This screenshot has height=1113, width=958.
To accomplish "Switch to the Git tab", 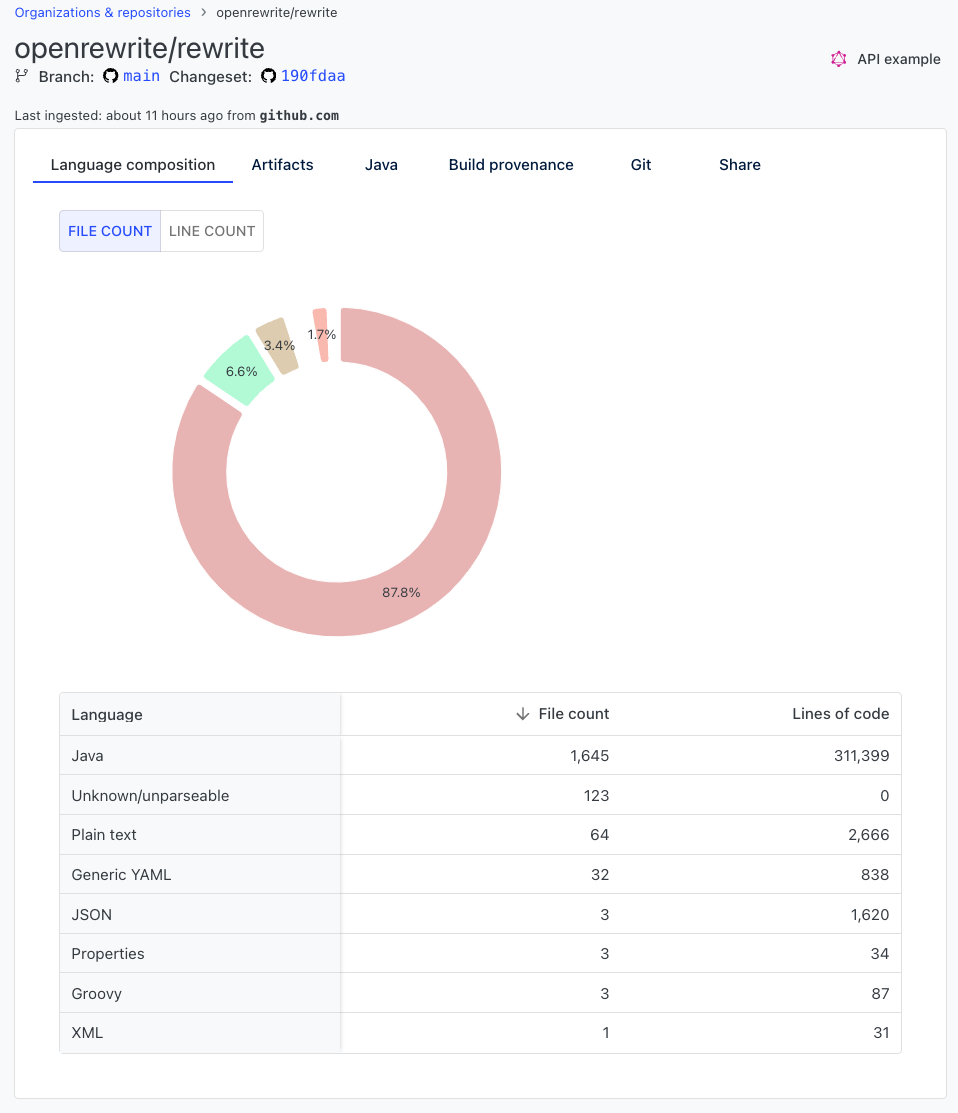I will pyautogui.click(x=641, y=165).
